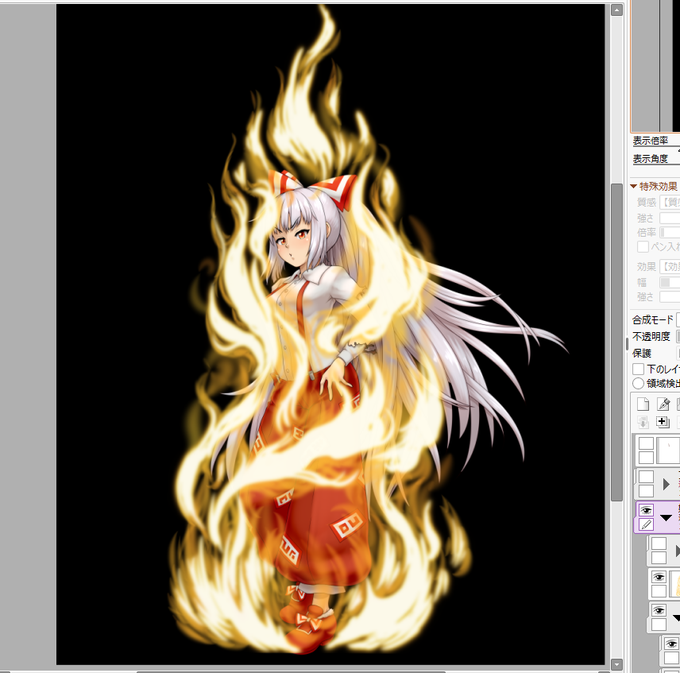
Task: Click the navigator preview panel
Action: coord(655,65)
